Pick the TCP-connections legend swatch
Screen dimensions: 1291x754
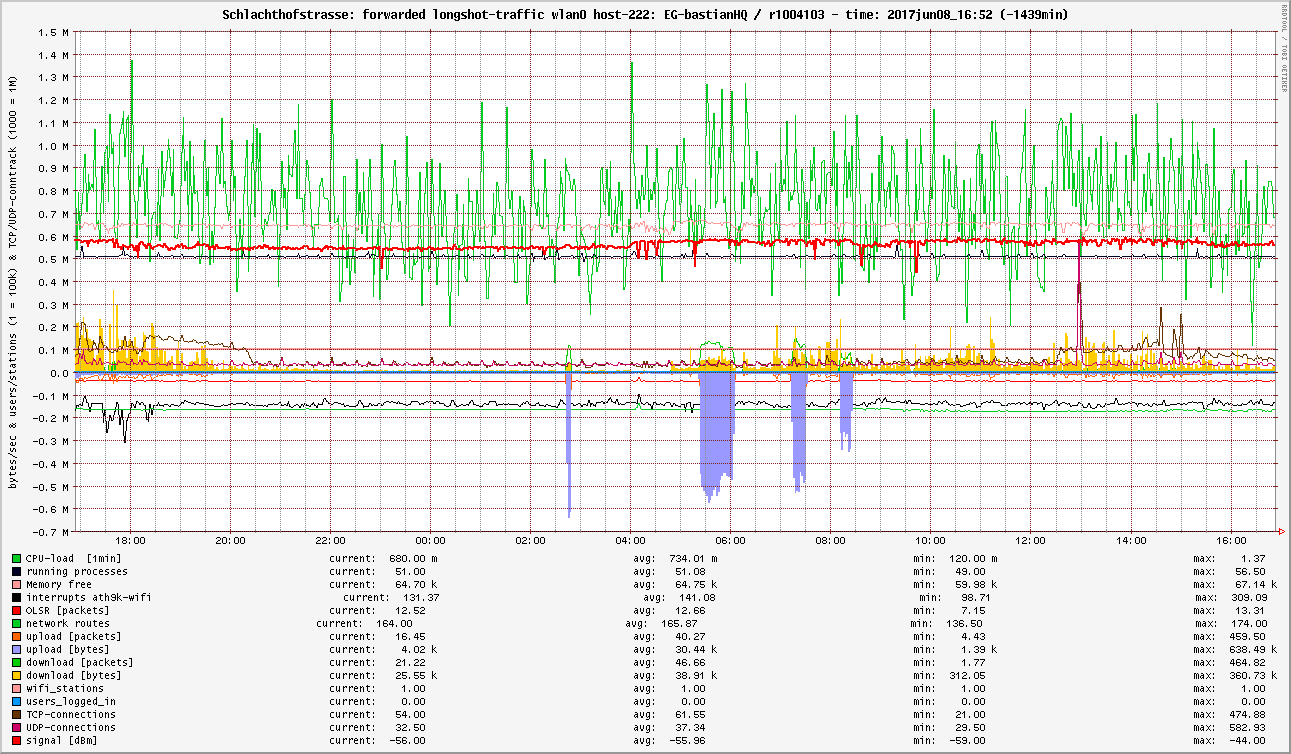click(x=16, y=714)
